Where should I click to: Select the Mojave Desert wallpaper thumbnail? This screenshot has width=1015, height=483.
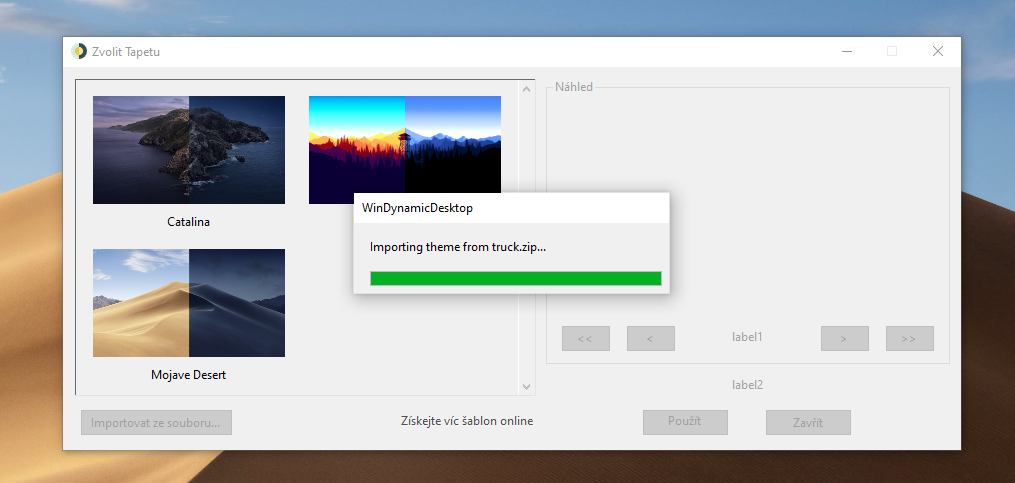[x=189, y=303]
